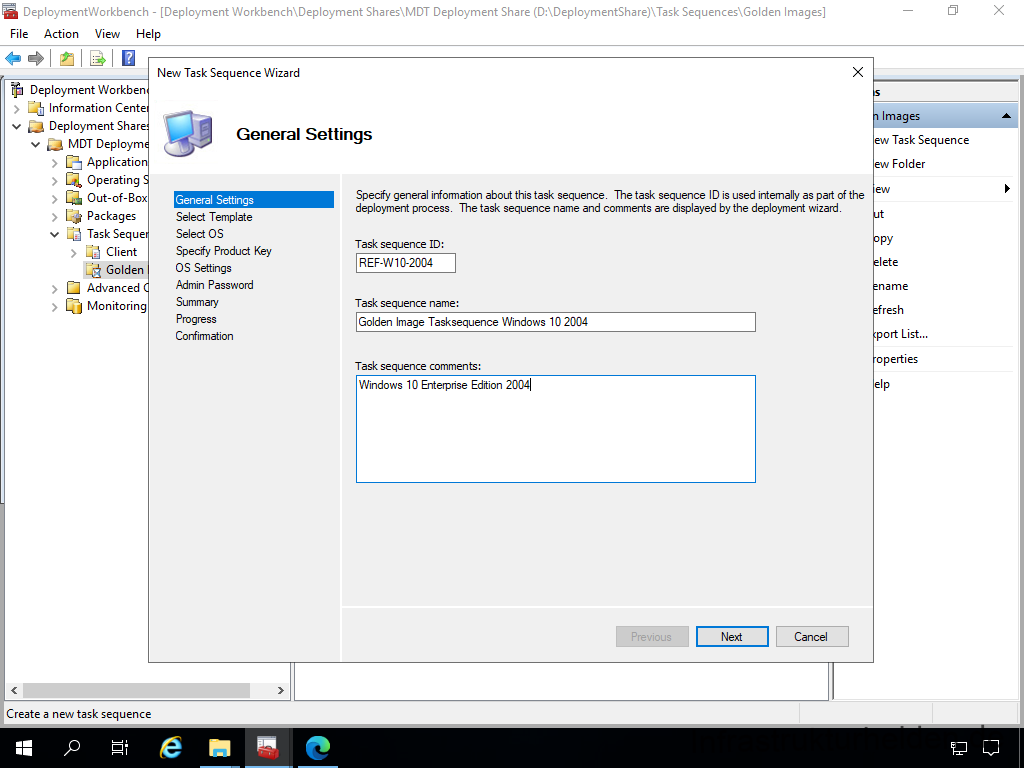This screenshot has height=768, width=1024.
Task: Open taskbar Search magnifier
Action: point(72,748)
